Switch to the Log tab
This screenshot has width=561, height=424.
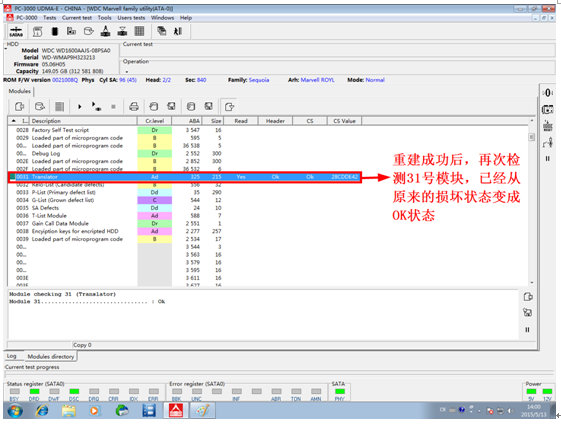tap(12, 356)
